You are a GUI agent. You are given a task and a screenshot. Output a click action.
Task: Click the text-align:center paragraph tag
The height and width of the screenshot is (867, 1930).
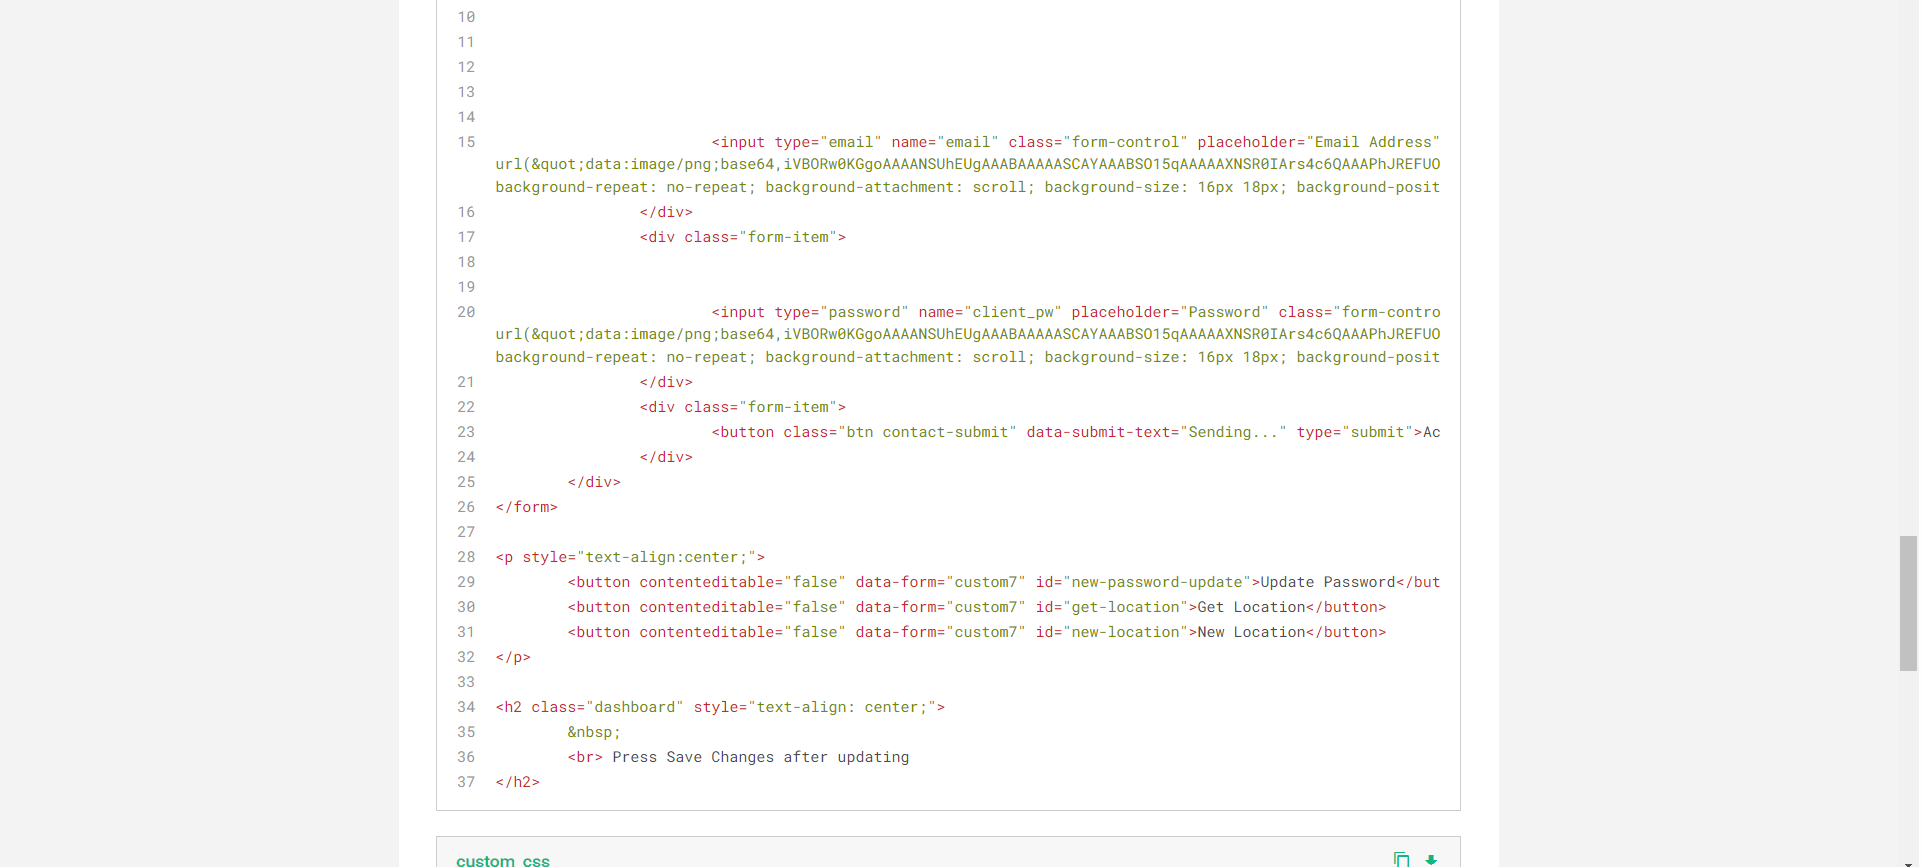click(630, 557)
